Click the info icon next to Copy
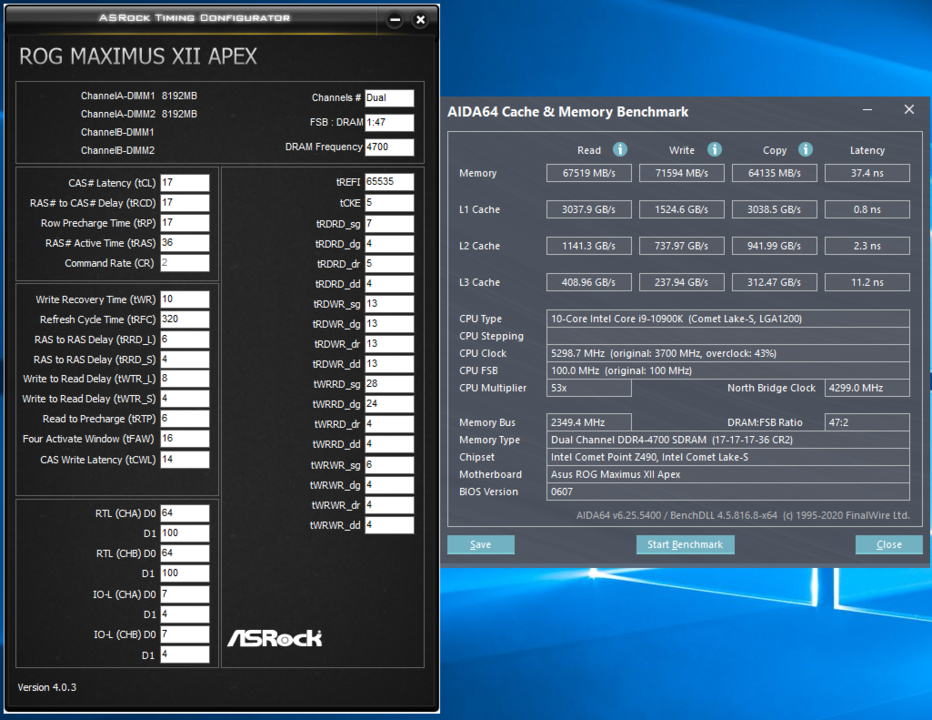This screenshot has width=932, height=720. pos(805,150)
